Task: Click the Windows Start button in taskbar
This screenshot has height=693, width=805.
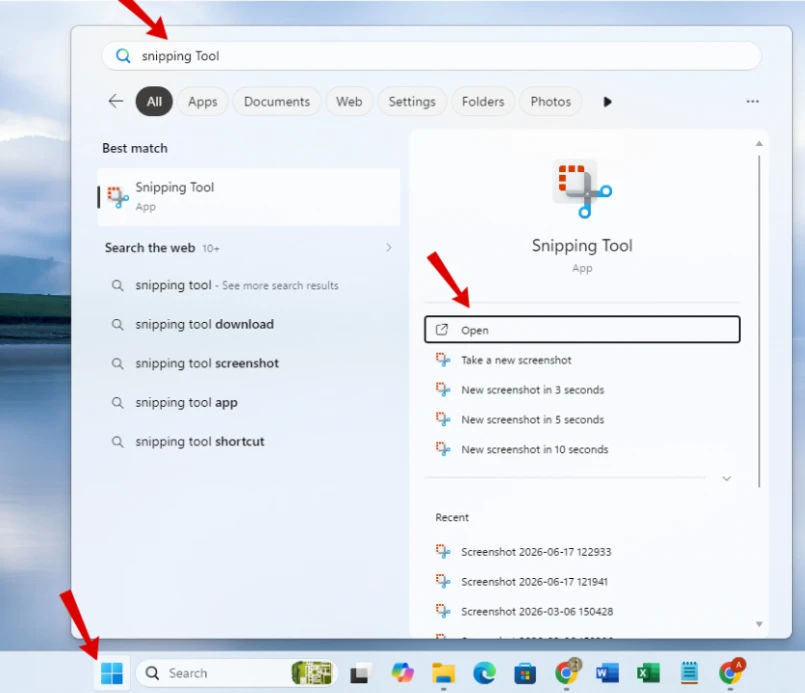Action: [111, 673]
